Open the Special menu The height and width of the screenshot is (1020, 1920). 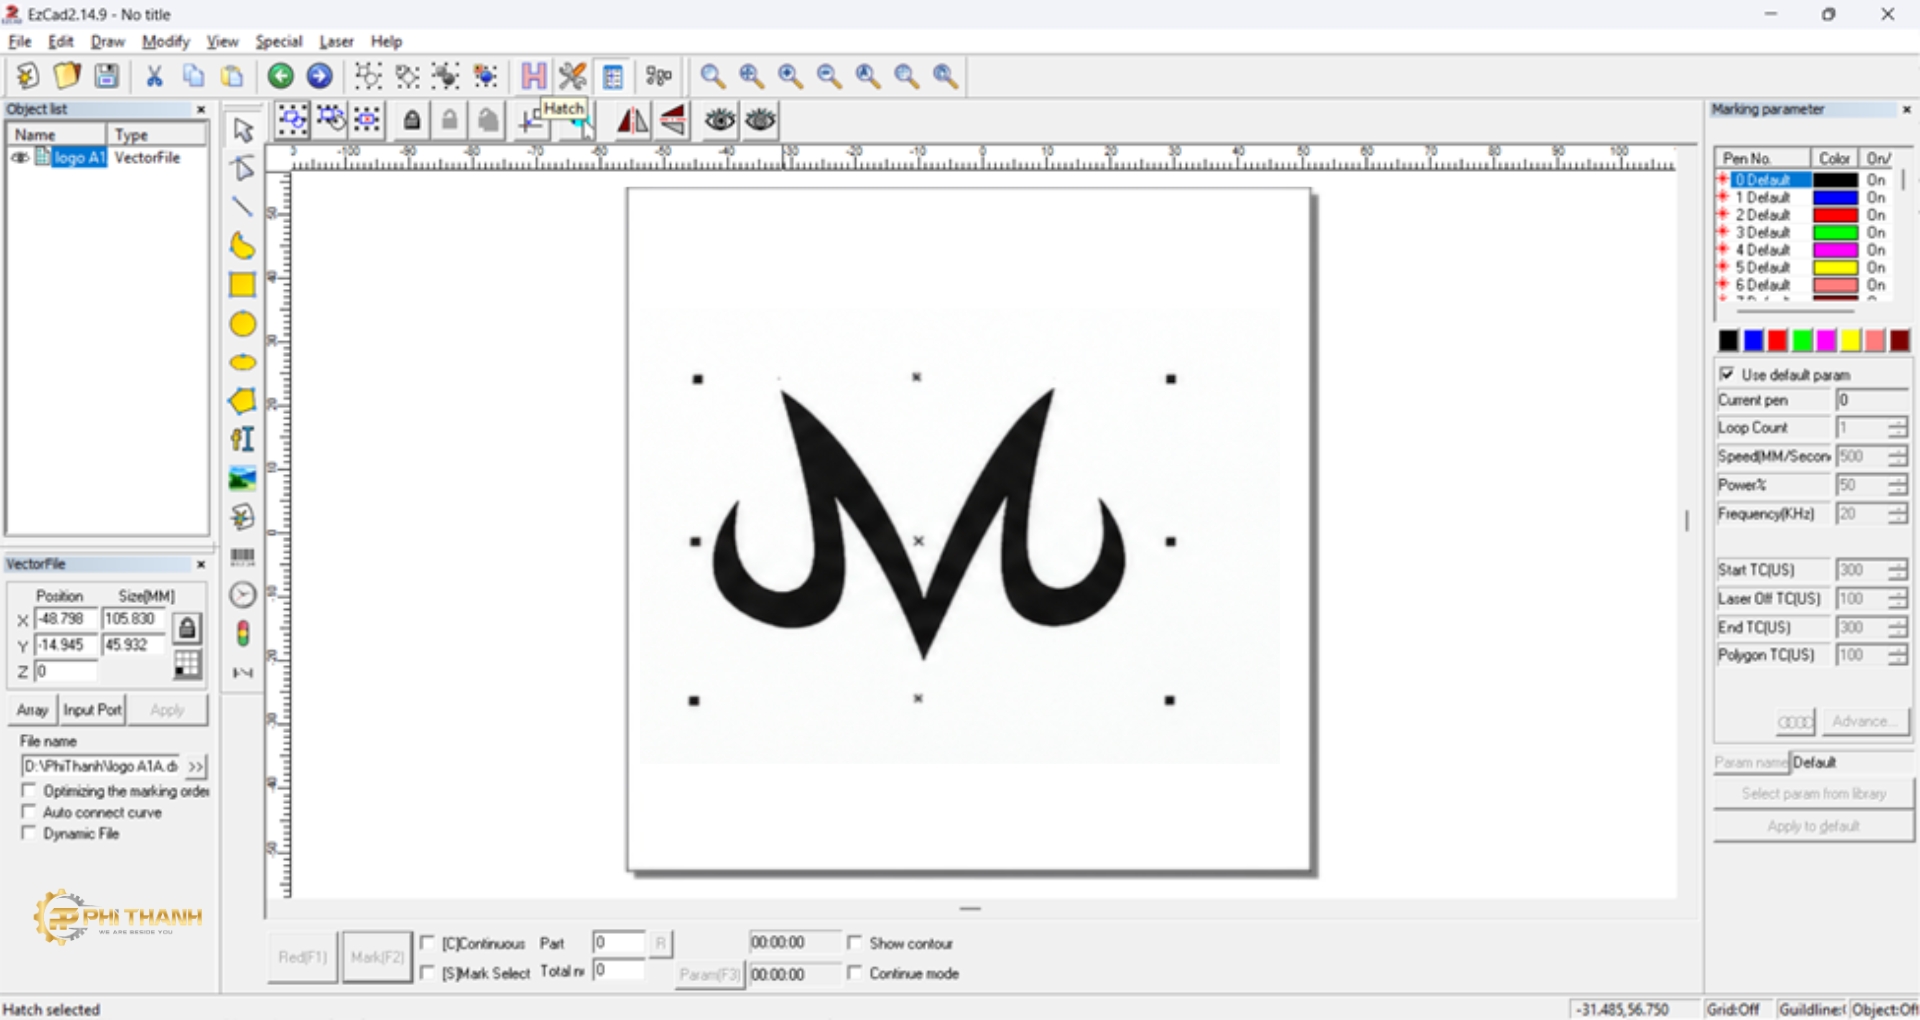click(278, 41)
